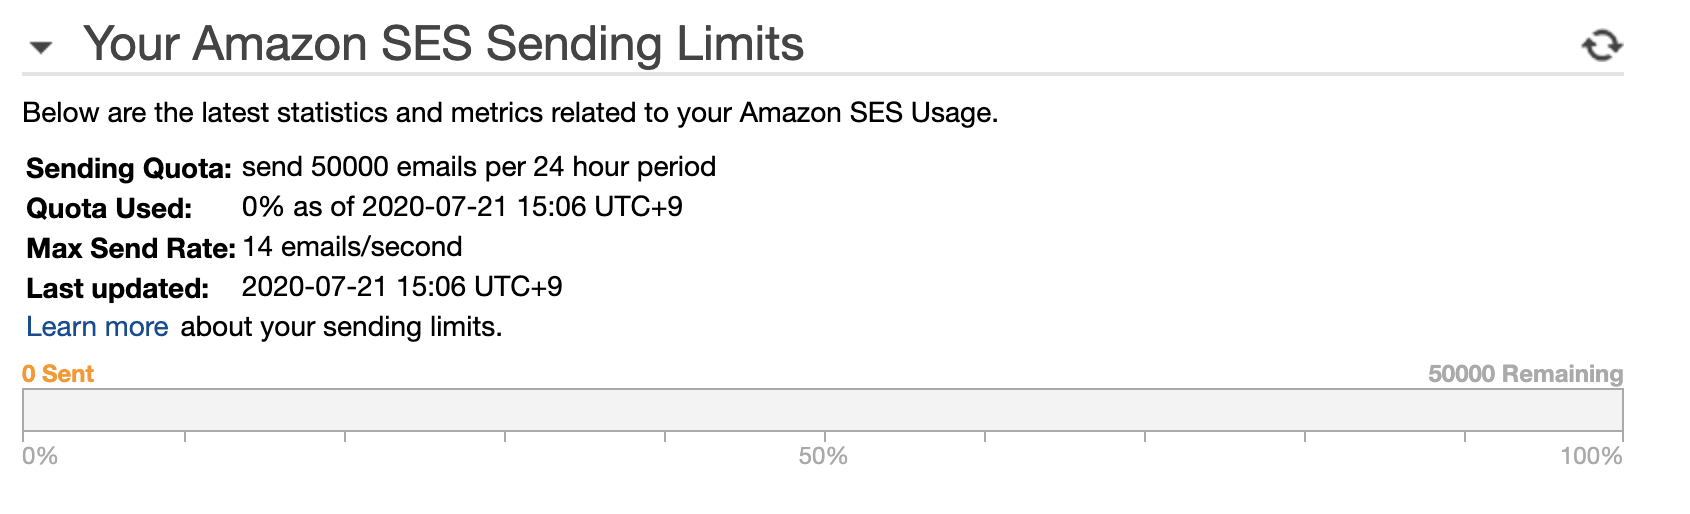Click the "send 50000 emails per 24 hour period" value
This screenshot has height=514, width=1690.
pos(479,166)
